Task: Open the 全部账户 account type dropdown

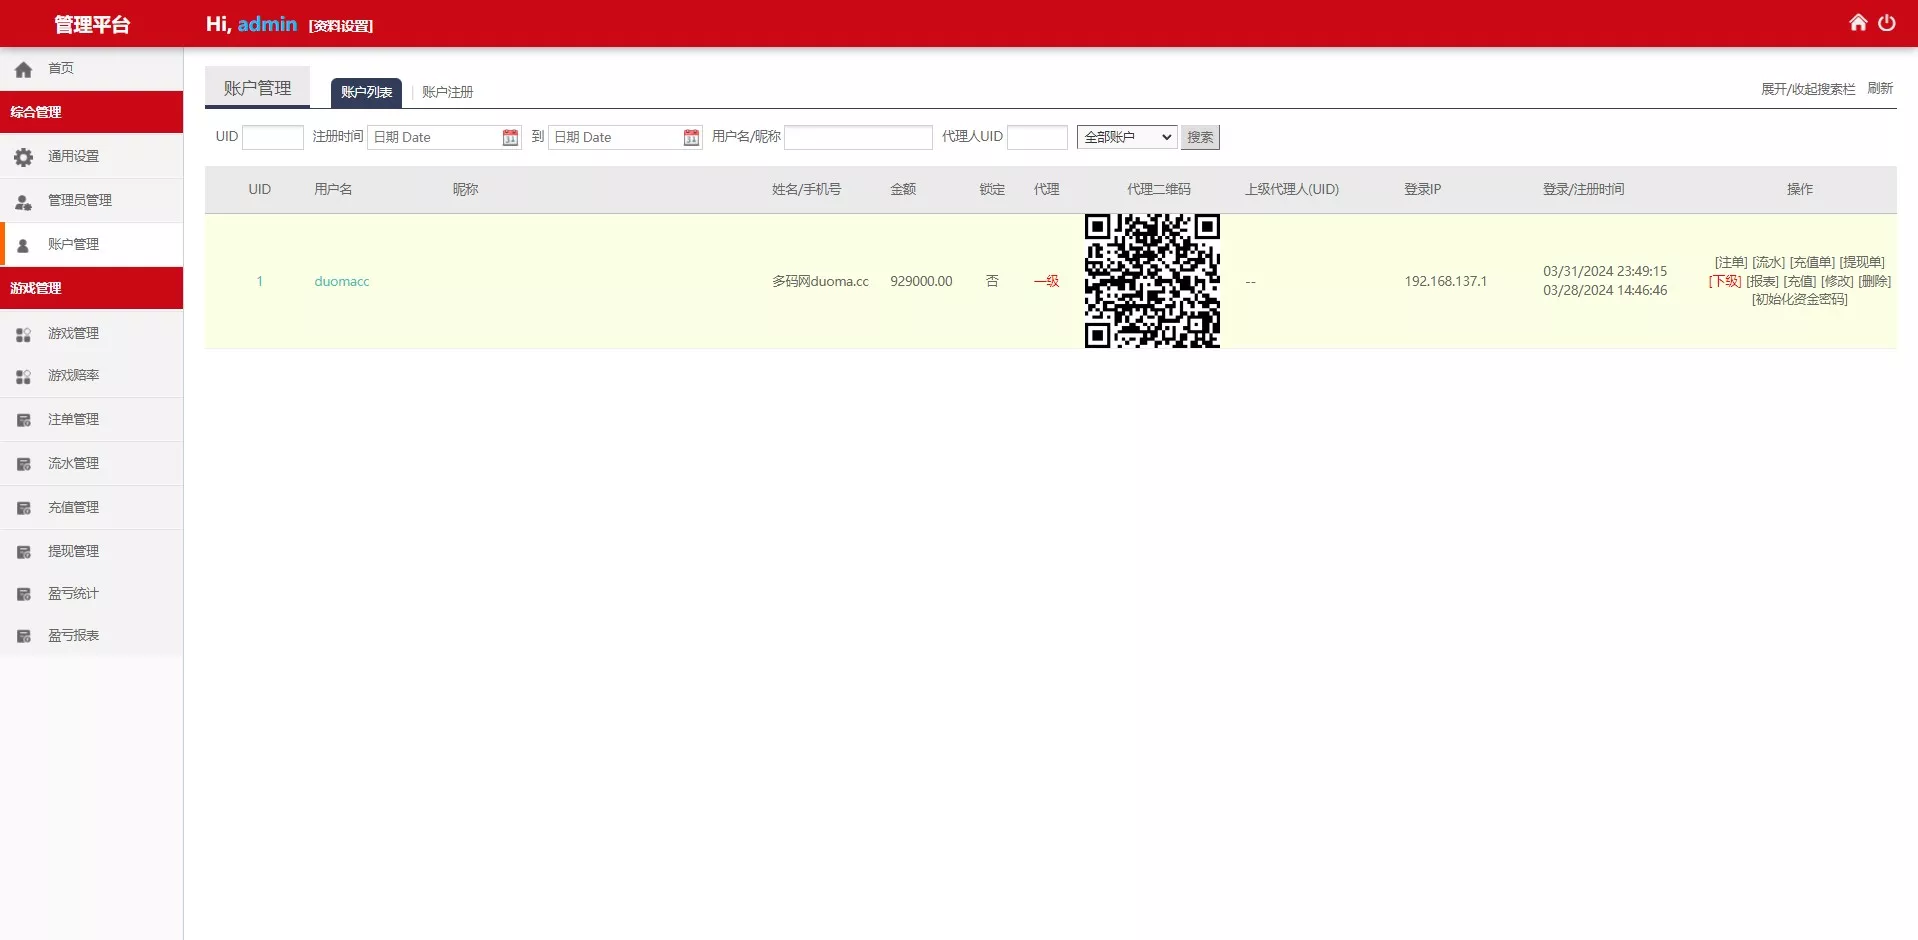Action: (x=1126, y=137)
